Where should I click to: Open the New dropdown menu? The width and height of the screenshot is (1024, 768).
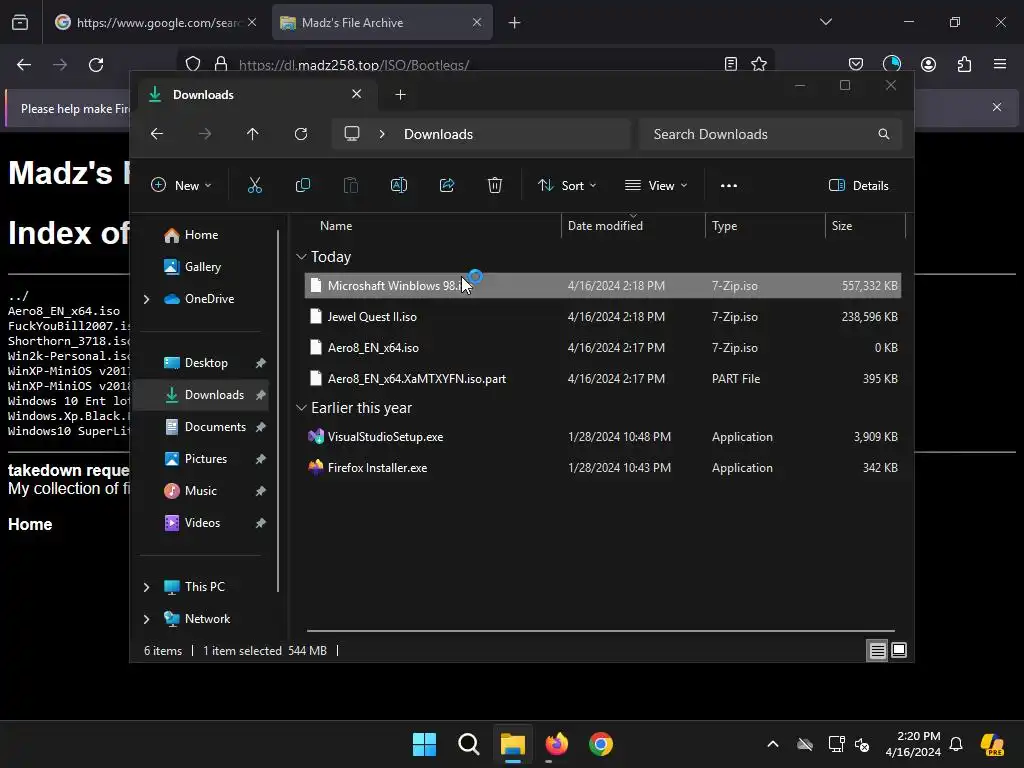[181, 185]
